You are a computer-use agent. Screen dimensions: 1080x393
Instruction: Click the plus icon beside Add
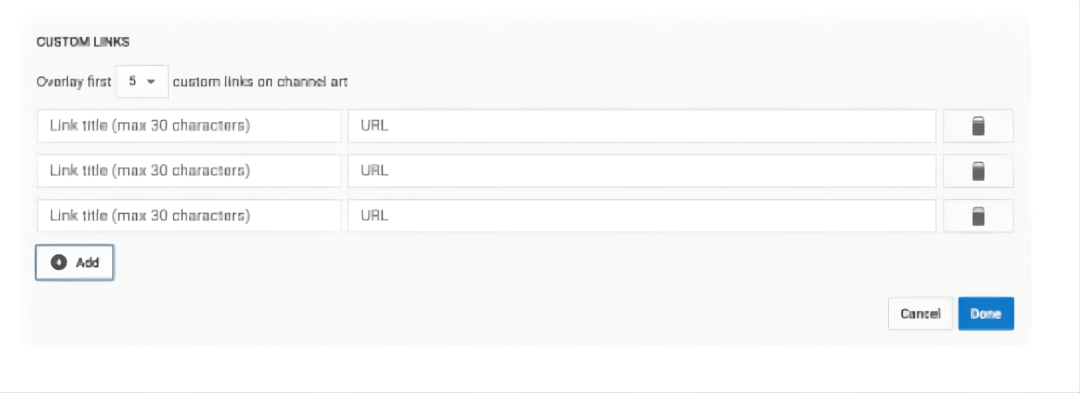(x=60, y=262)
